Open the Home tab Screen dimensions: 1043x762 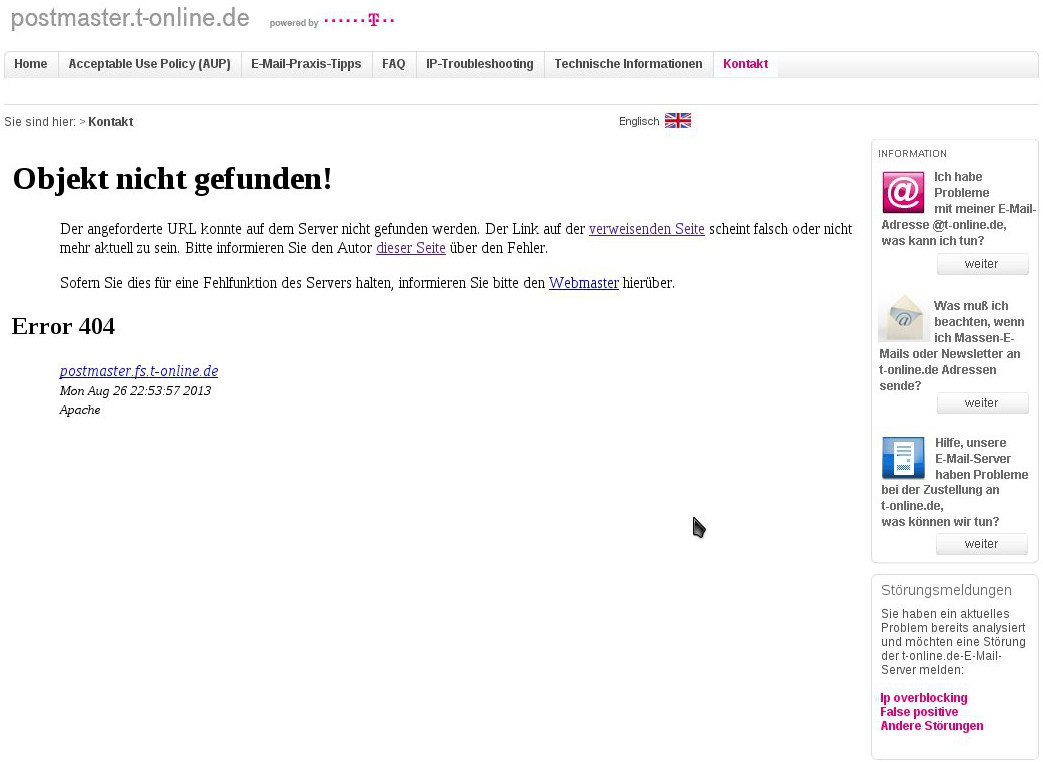point(31,64)
